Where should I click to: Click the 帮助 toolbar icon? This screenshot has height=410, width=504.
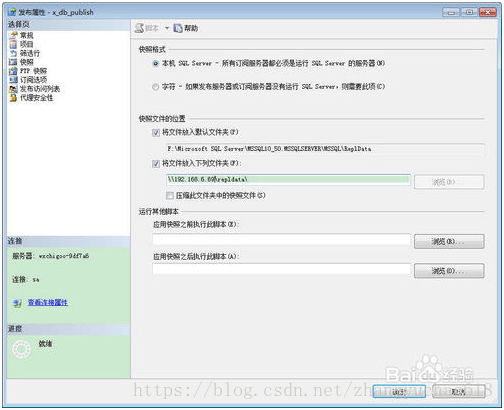pos(178,28)
